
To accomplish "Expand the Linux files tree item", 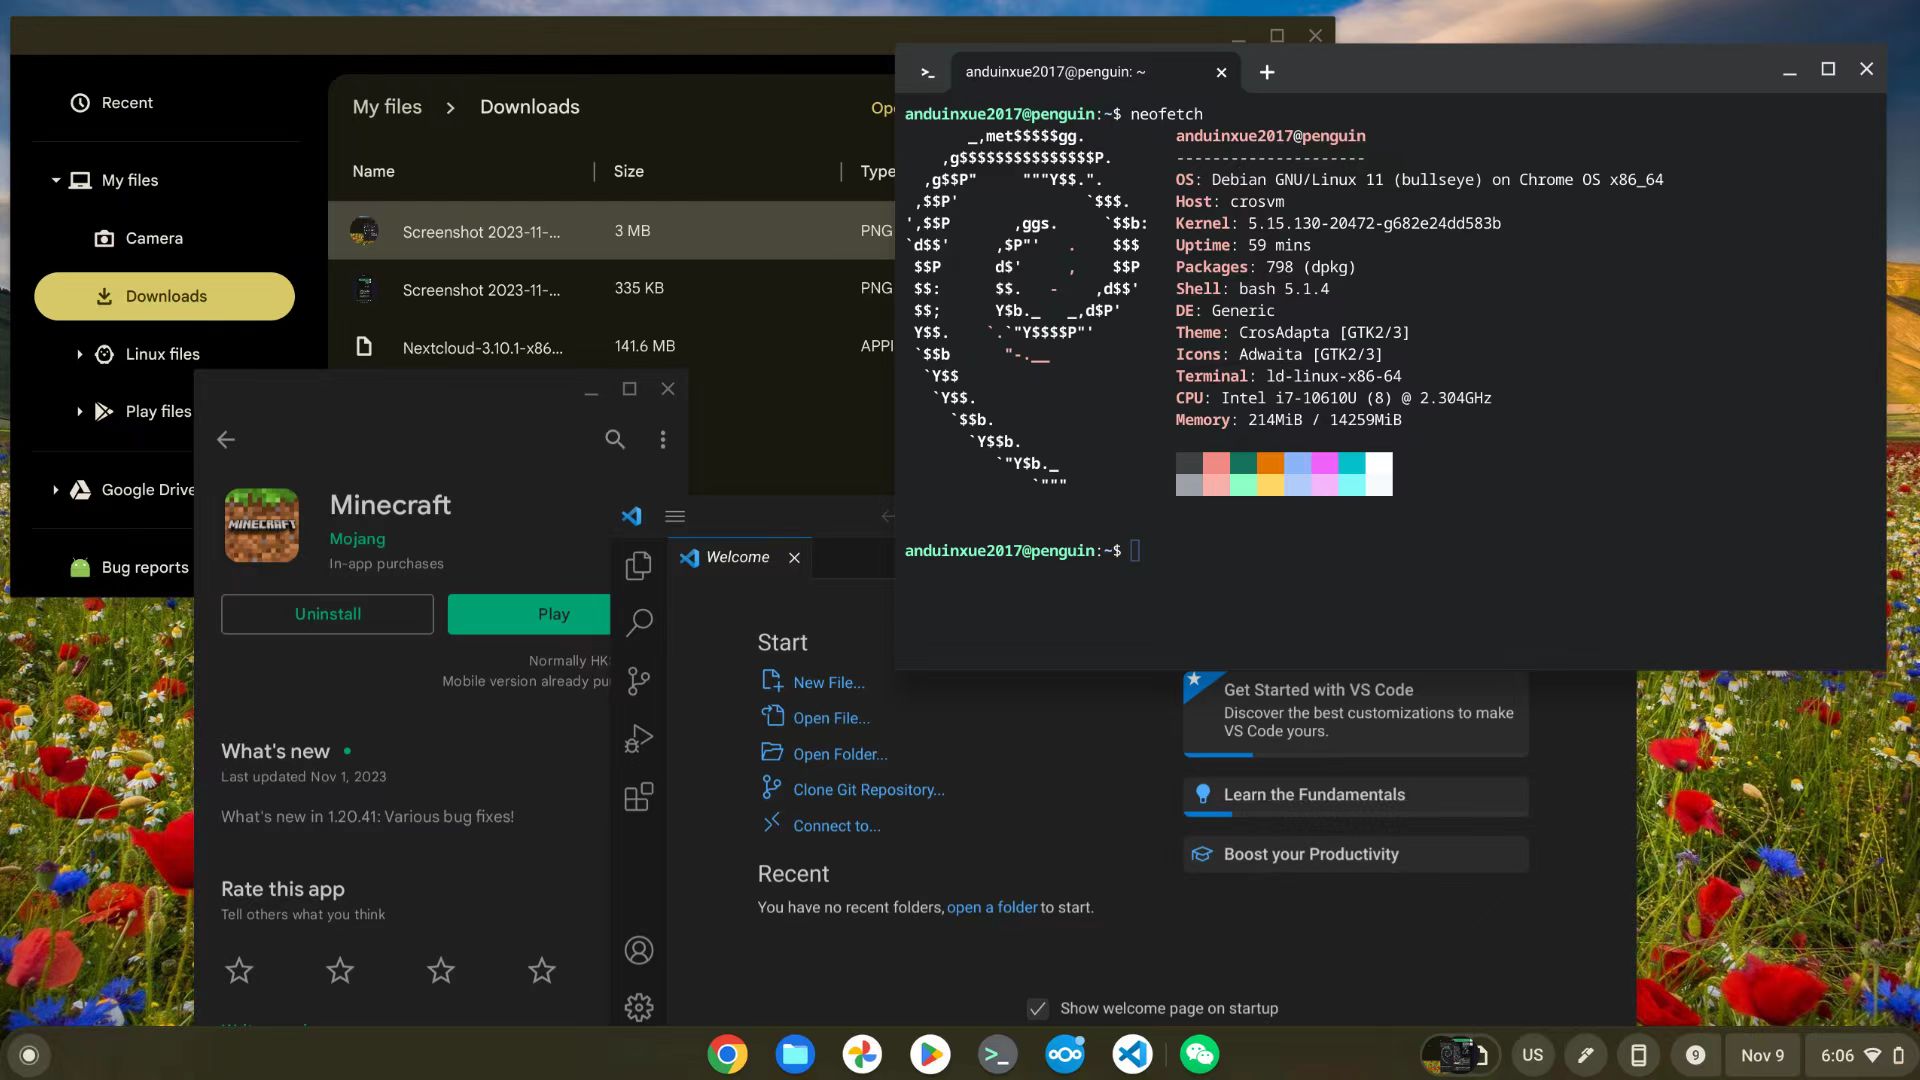I will coord(79,354).
